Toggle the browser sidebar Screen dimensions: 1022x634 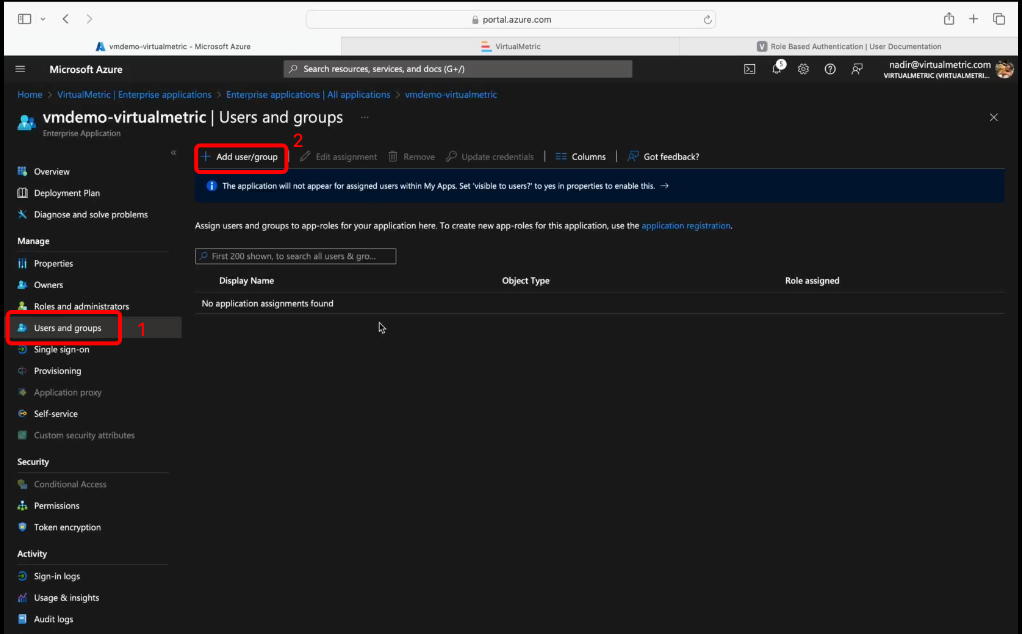25,19
